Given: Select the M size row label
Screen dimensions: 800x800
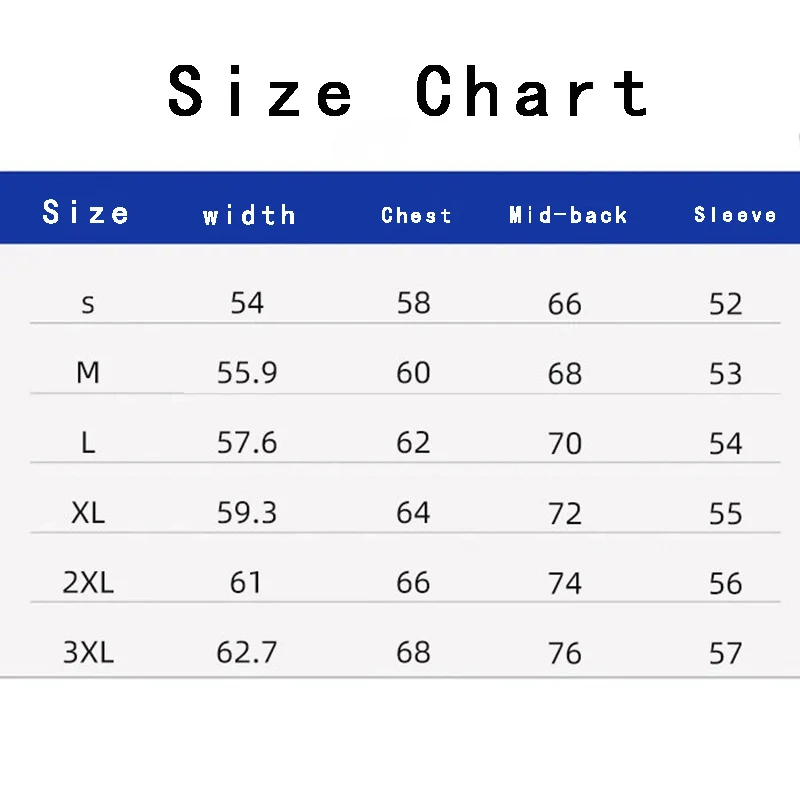Looking at the screenshot, I should (88, 372).
